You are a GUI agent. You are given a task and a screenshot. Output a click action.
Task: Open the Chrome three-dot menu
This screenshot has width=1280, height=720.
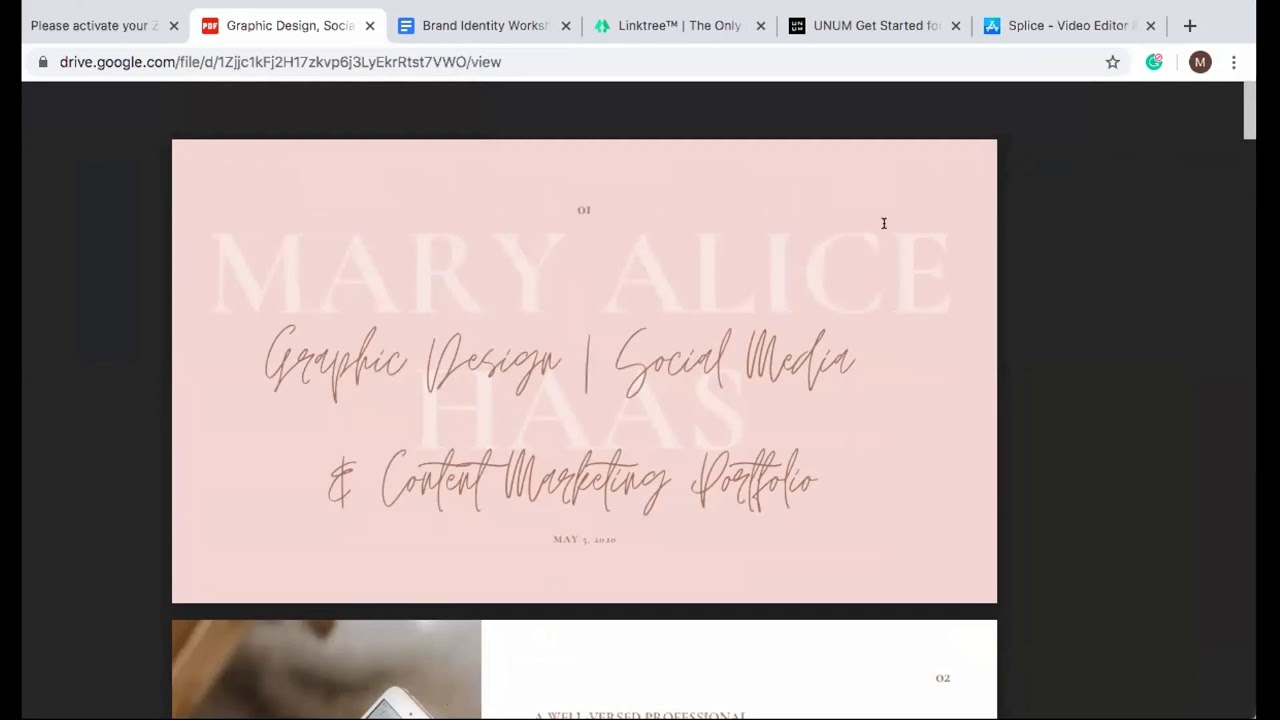(x=1234, y=62)
